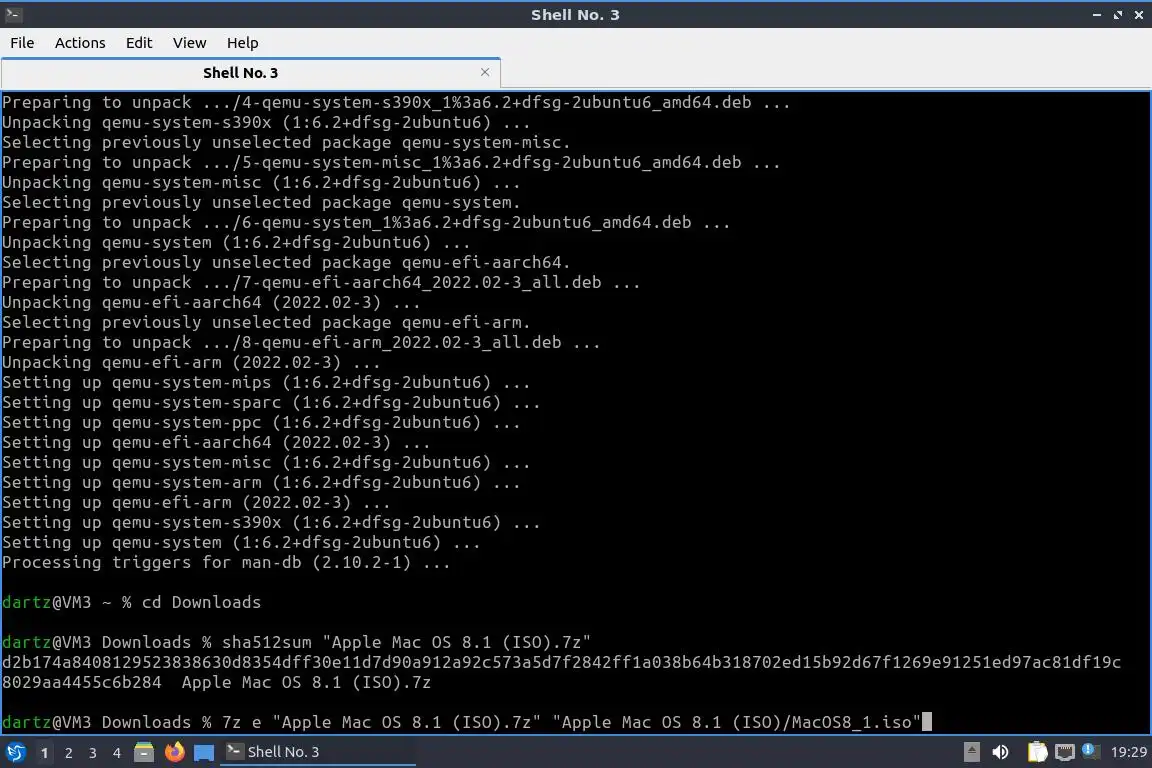Viewport: 1152px width, 768px height.
Task: Click 'Unpacking qemu-efi-arm' line
Action: coord(191,362)
